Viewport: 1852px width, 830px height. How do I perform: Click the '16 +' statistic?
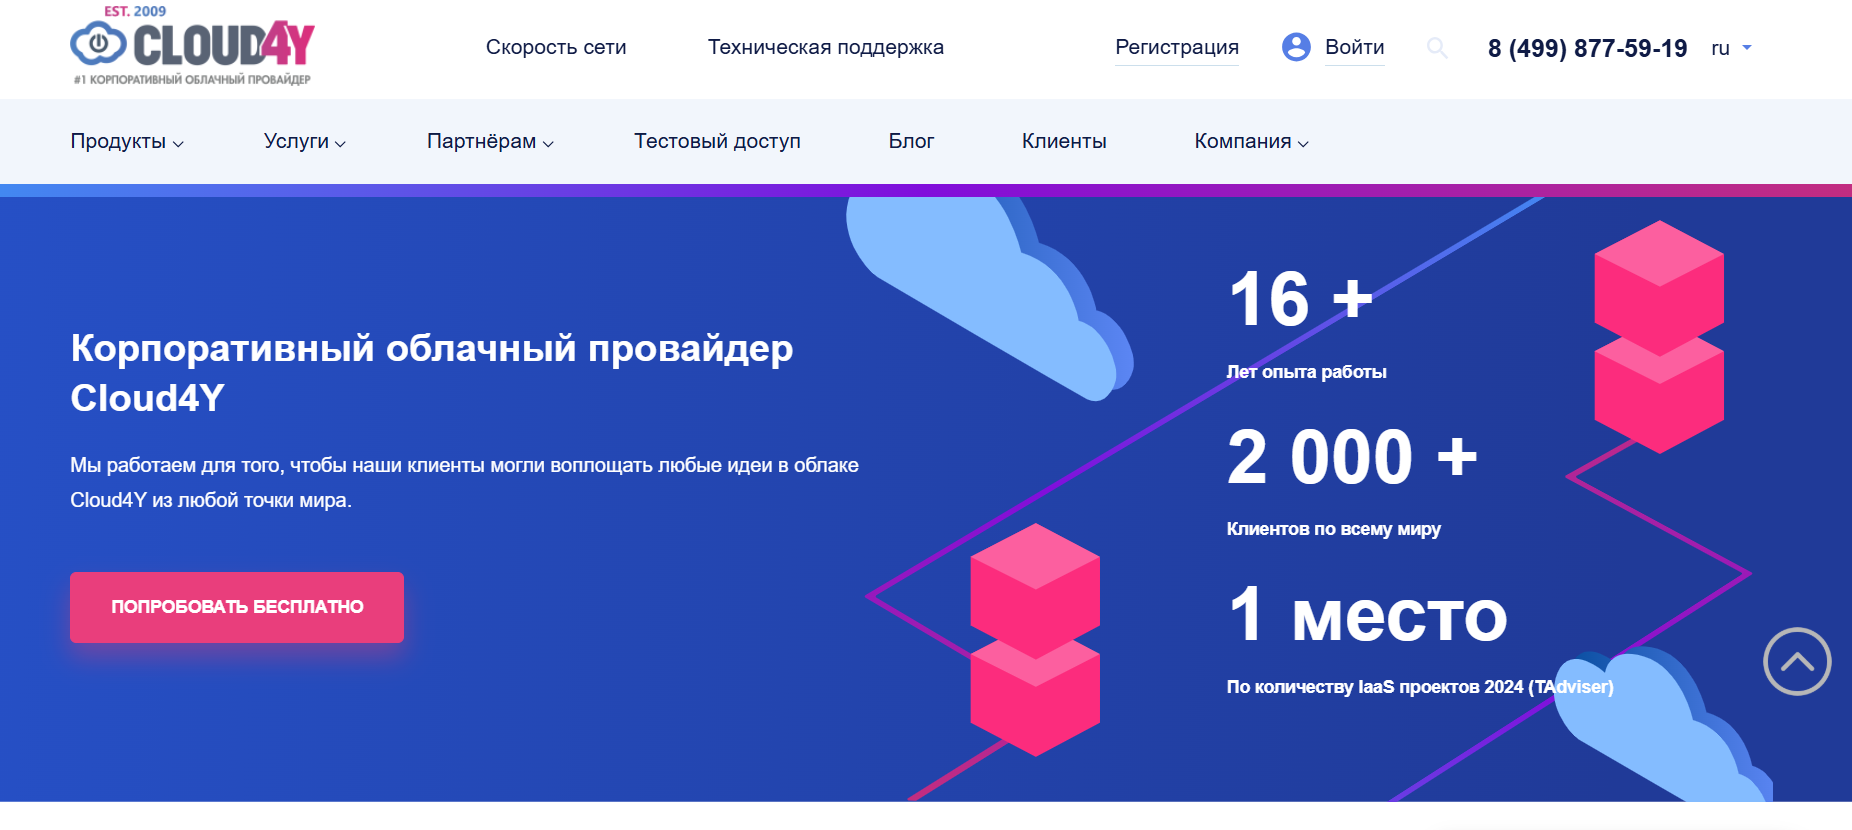click(x=1300, y=299)
